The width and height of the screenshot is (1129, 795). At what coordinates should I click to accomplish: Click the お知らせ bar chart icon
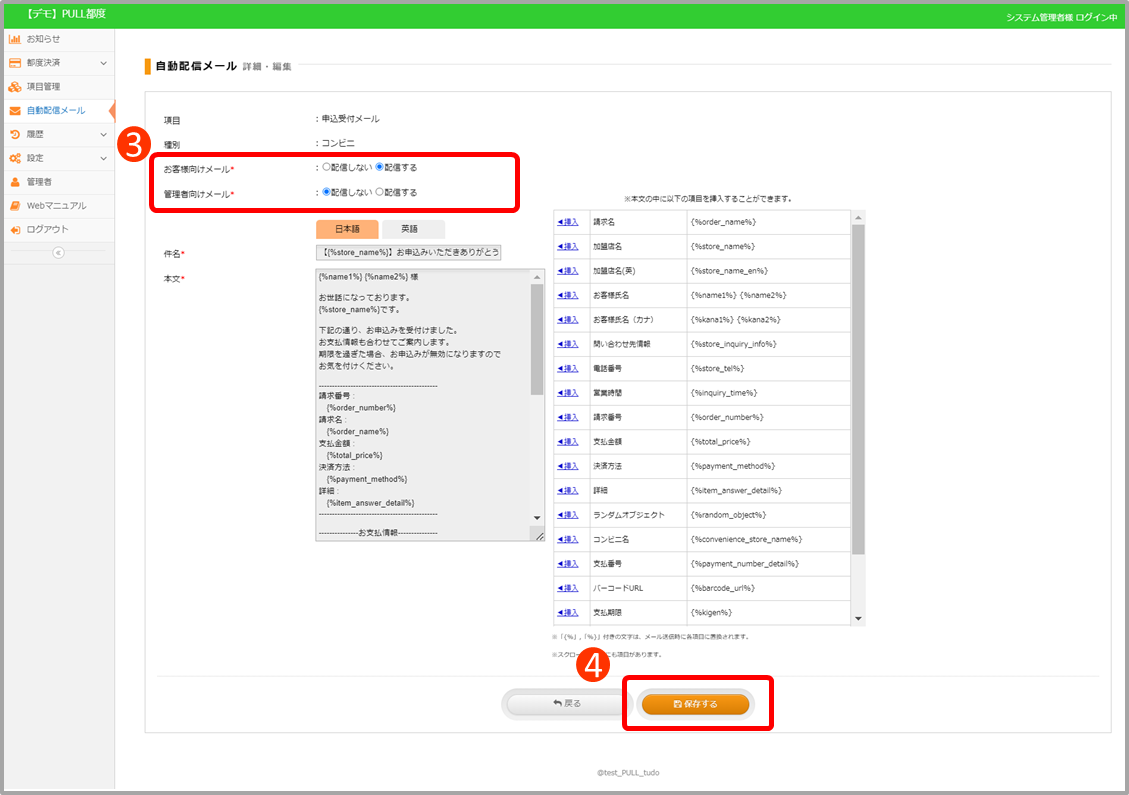[x=15, y=39]
